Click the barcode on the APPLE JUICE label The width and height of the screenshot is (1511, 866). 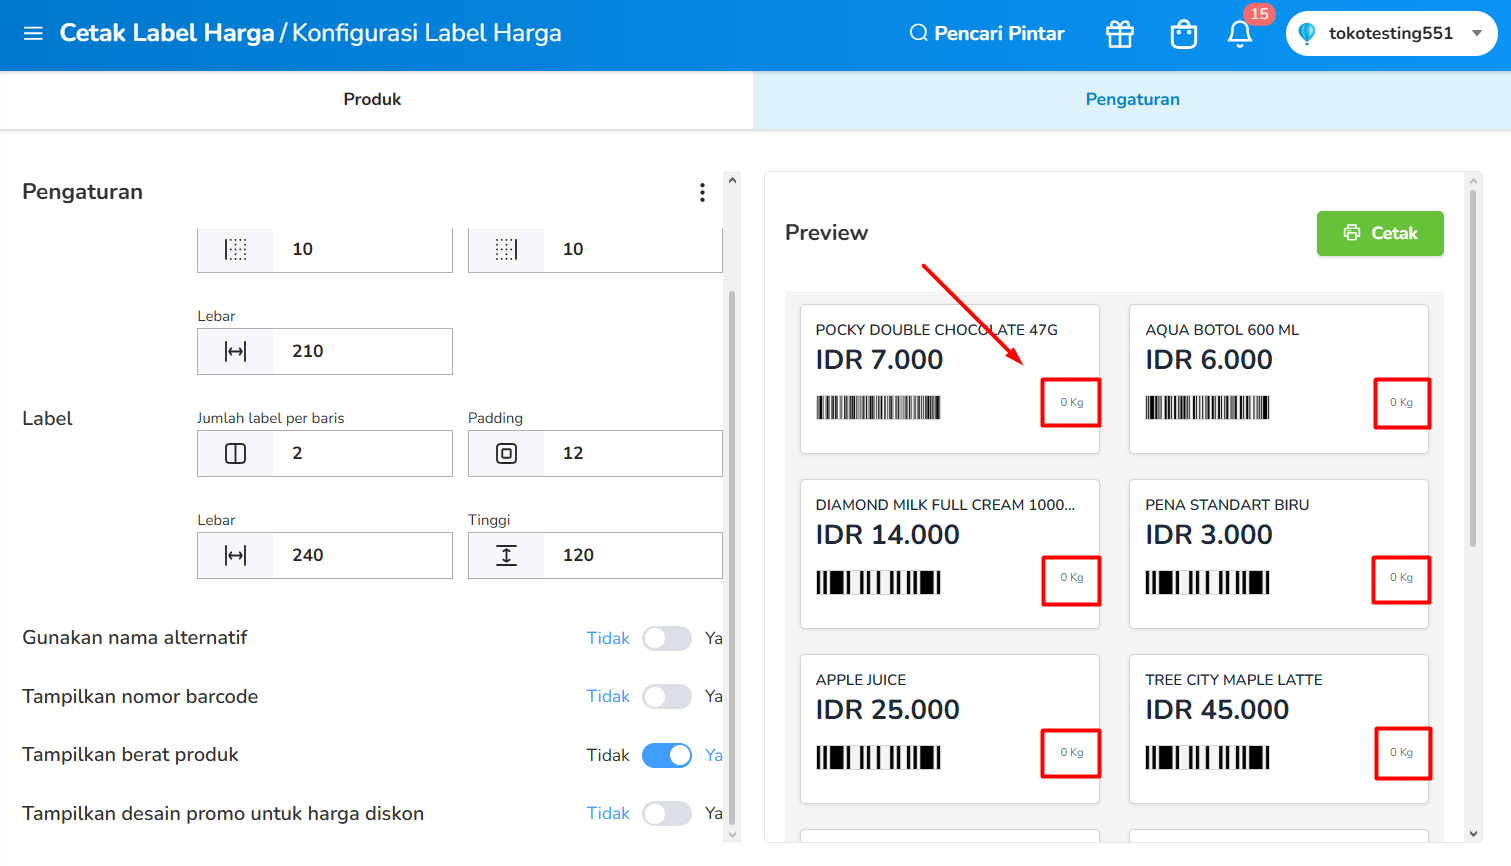tap(878, 758)
